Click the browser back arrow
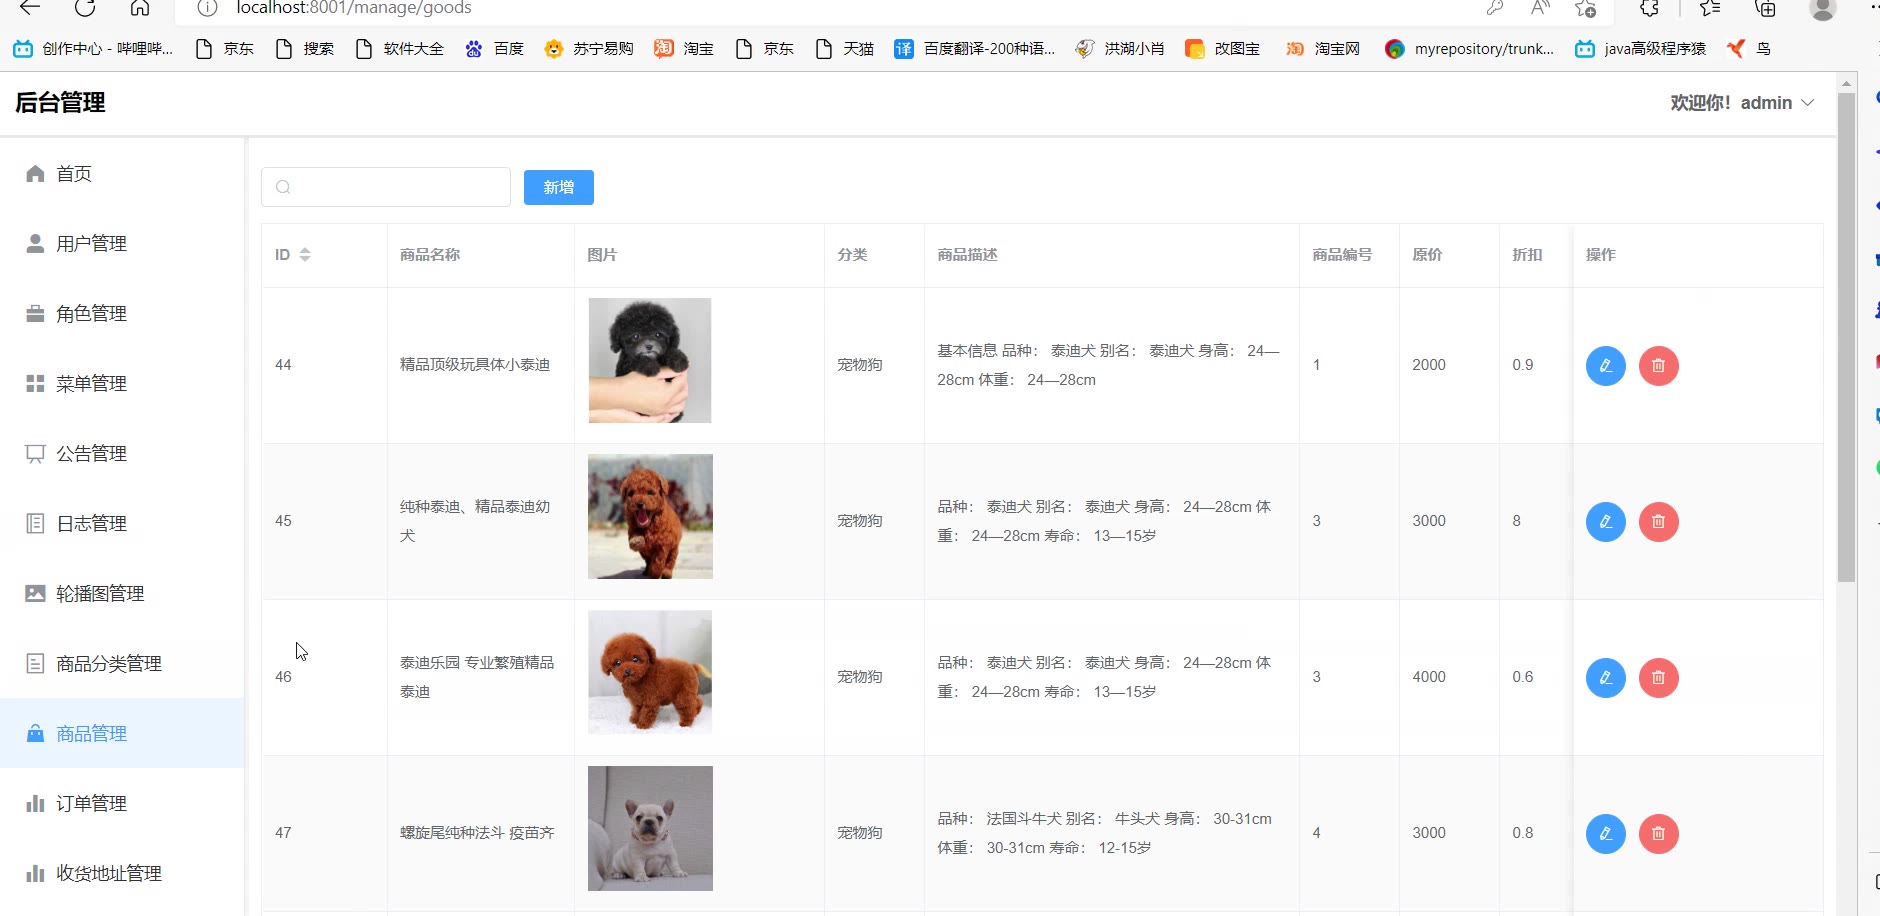Image resolution: width=1880 pixels, height=916 pixels. click(x=30, y=8)
